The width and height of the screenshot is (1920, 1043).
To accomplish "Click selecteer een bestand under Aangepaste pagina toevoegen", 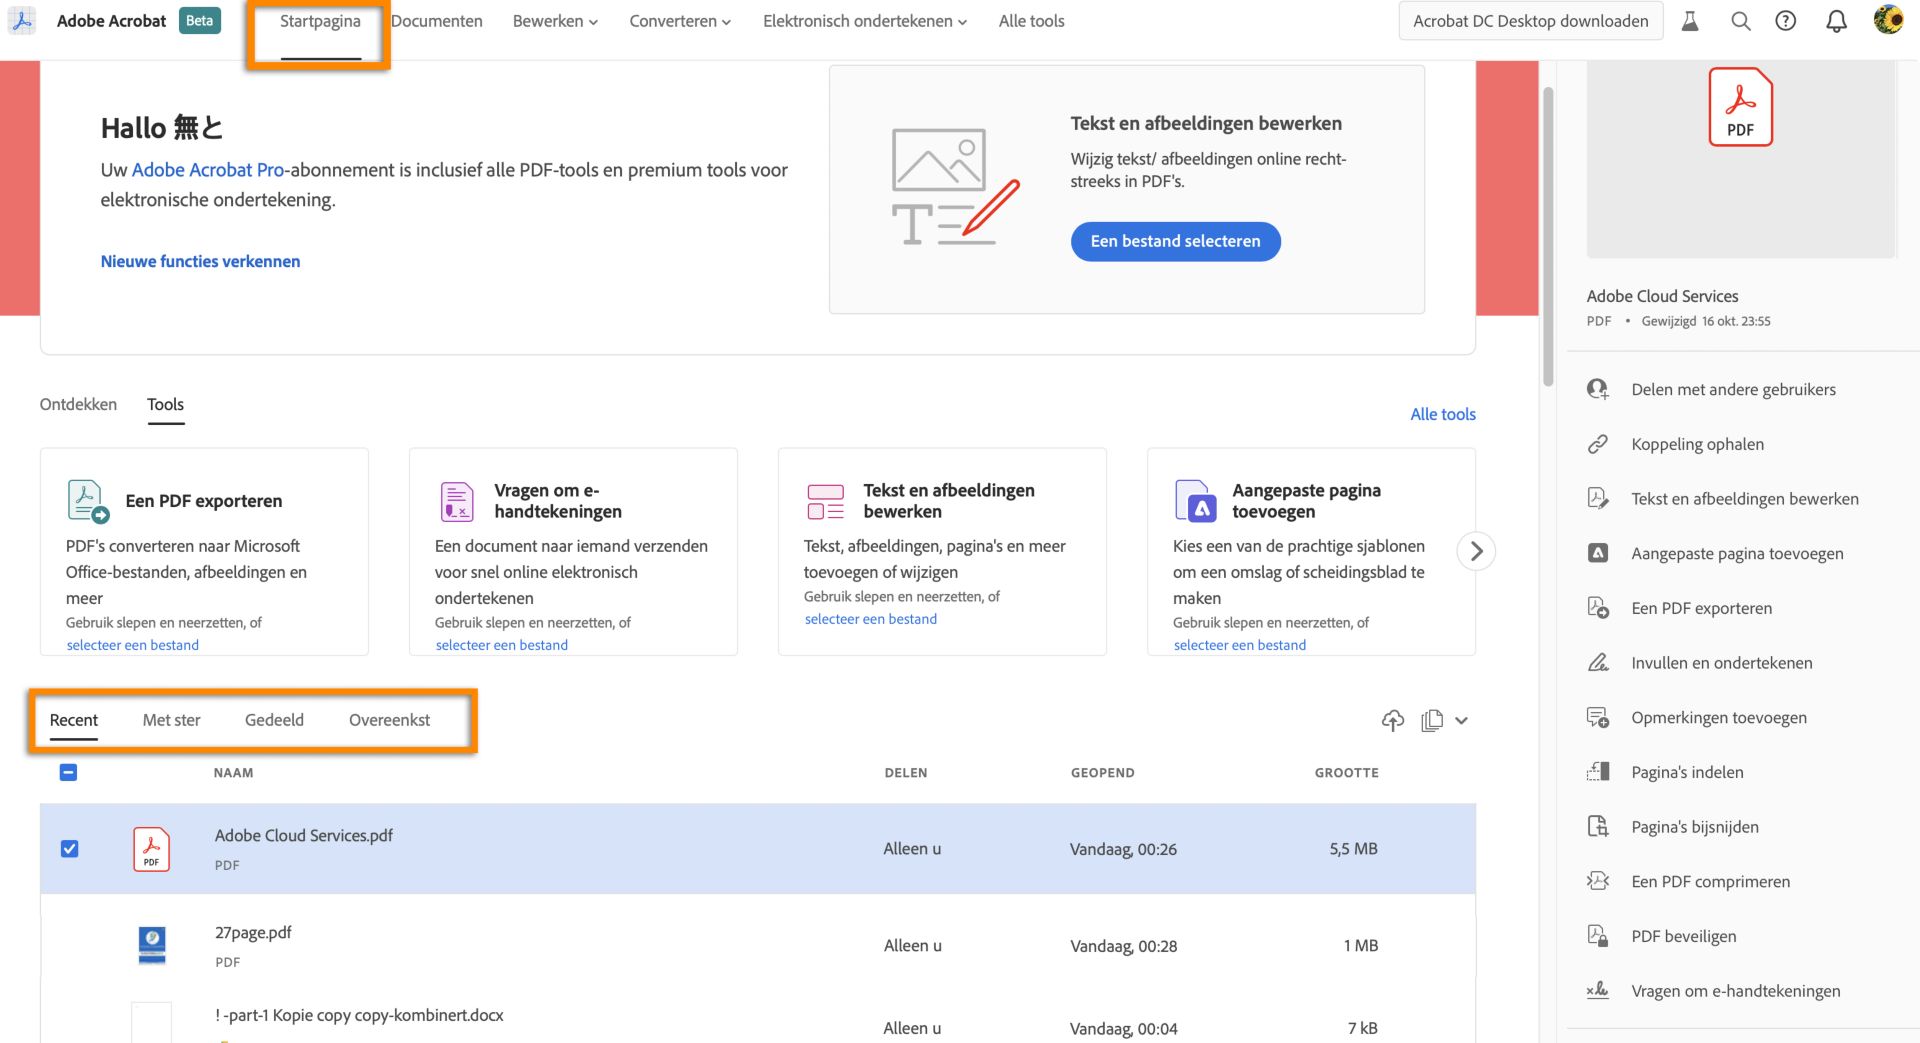I will [x=1240, y=645].
